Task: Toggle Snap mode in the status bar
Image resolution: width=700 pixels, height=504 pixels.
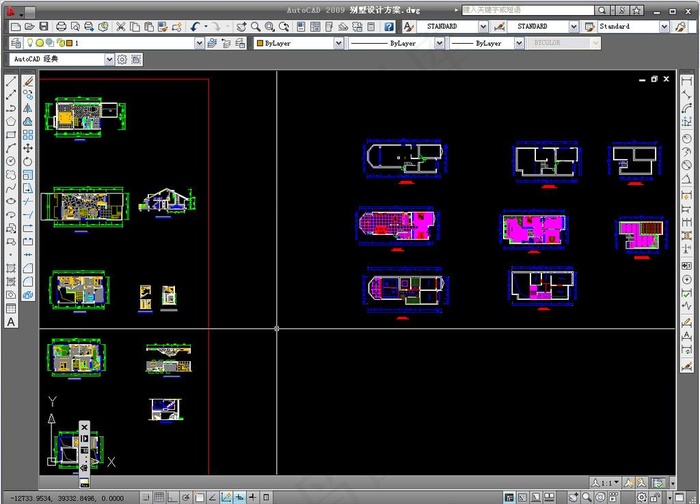Action: point(144,496)
